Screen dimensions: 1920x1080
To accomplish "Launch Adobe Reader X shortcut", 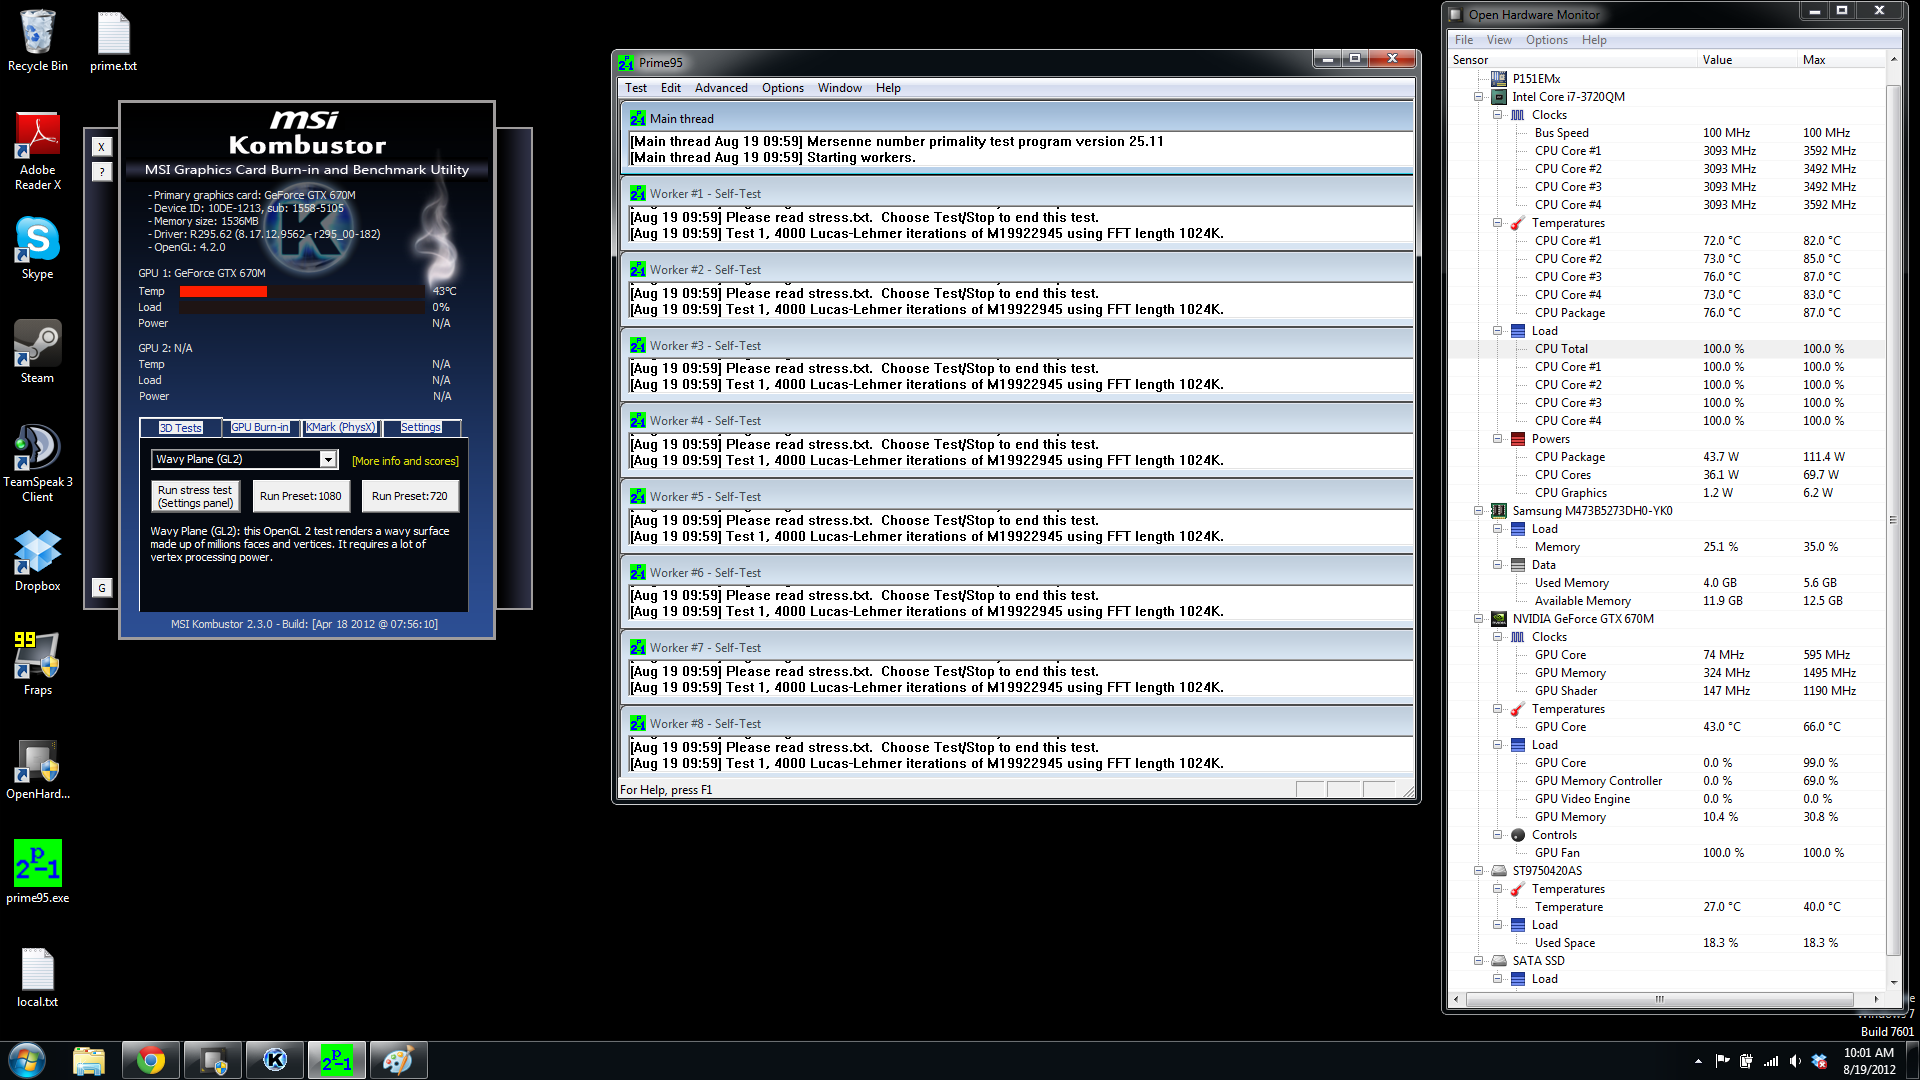I will pyautogui.click(x=38, y=151).
